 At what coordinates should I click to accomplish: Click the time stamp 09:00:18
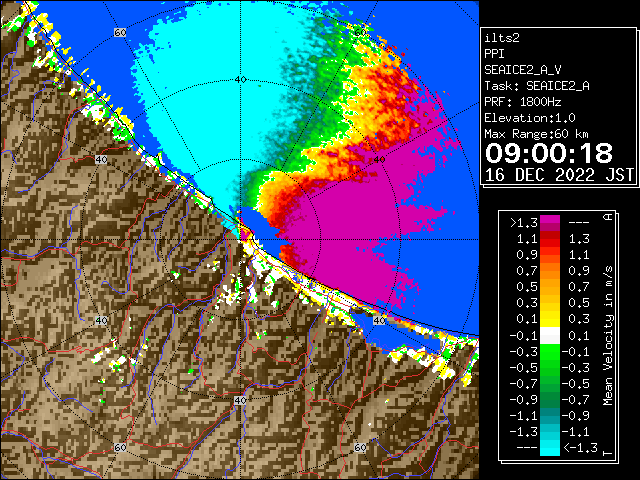pos(549,153)
